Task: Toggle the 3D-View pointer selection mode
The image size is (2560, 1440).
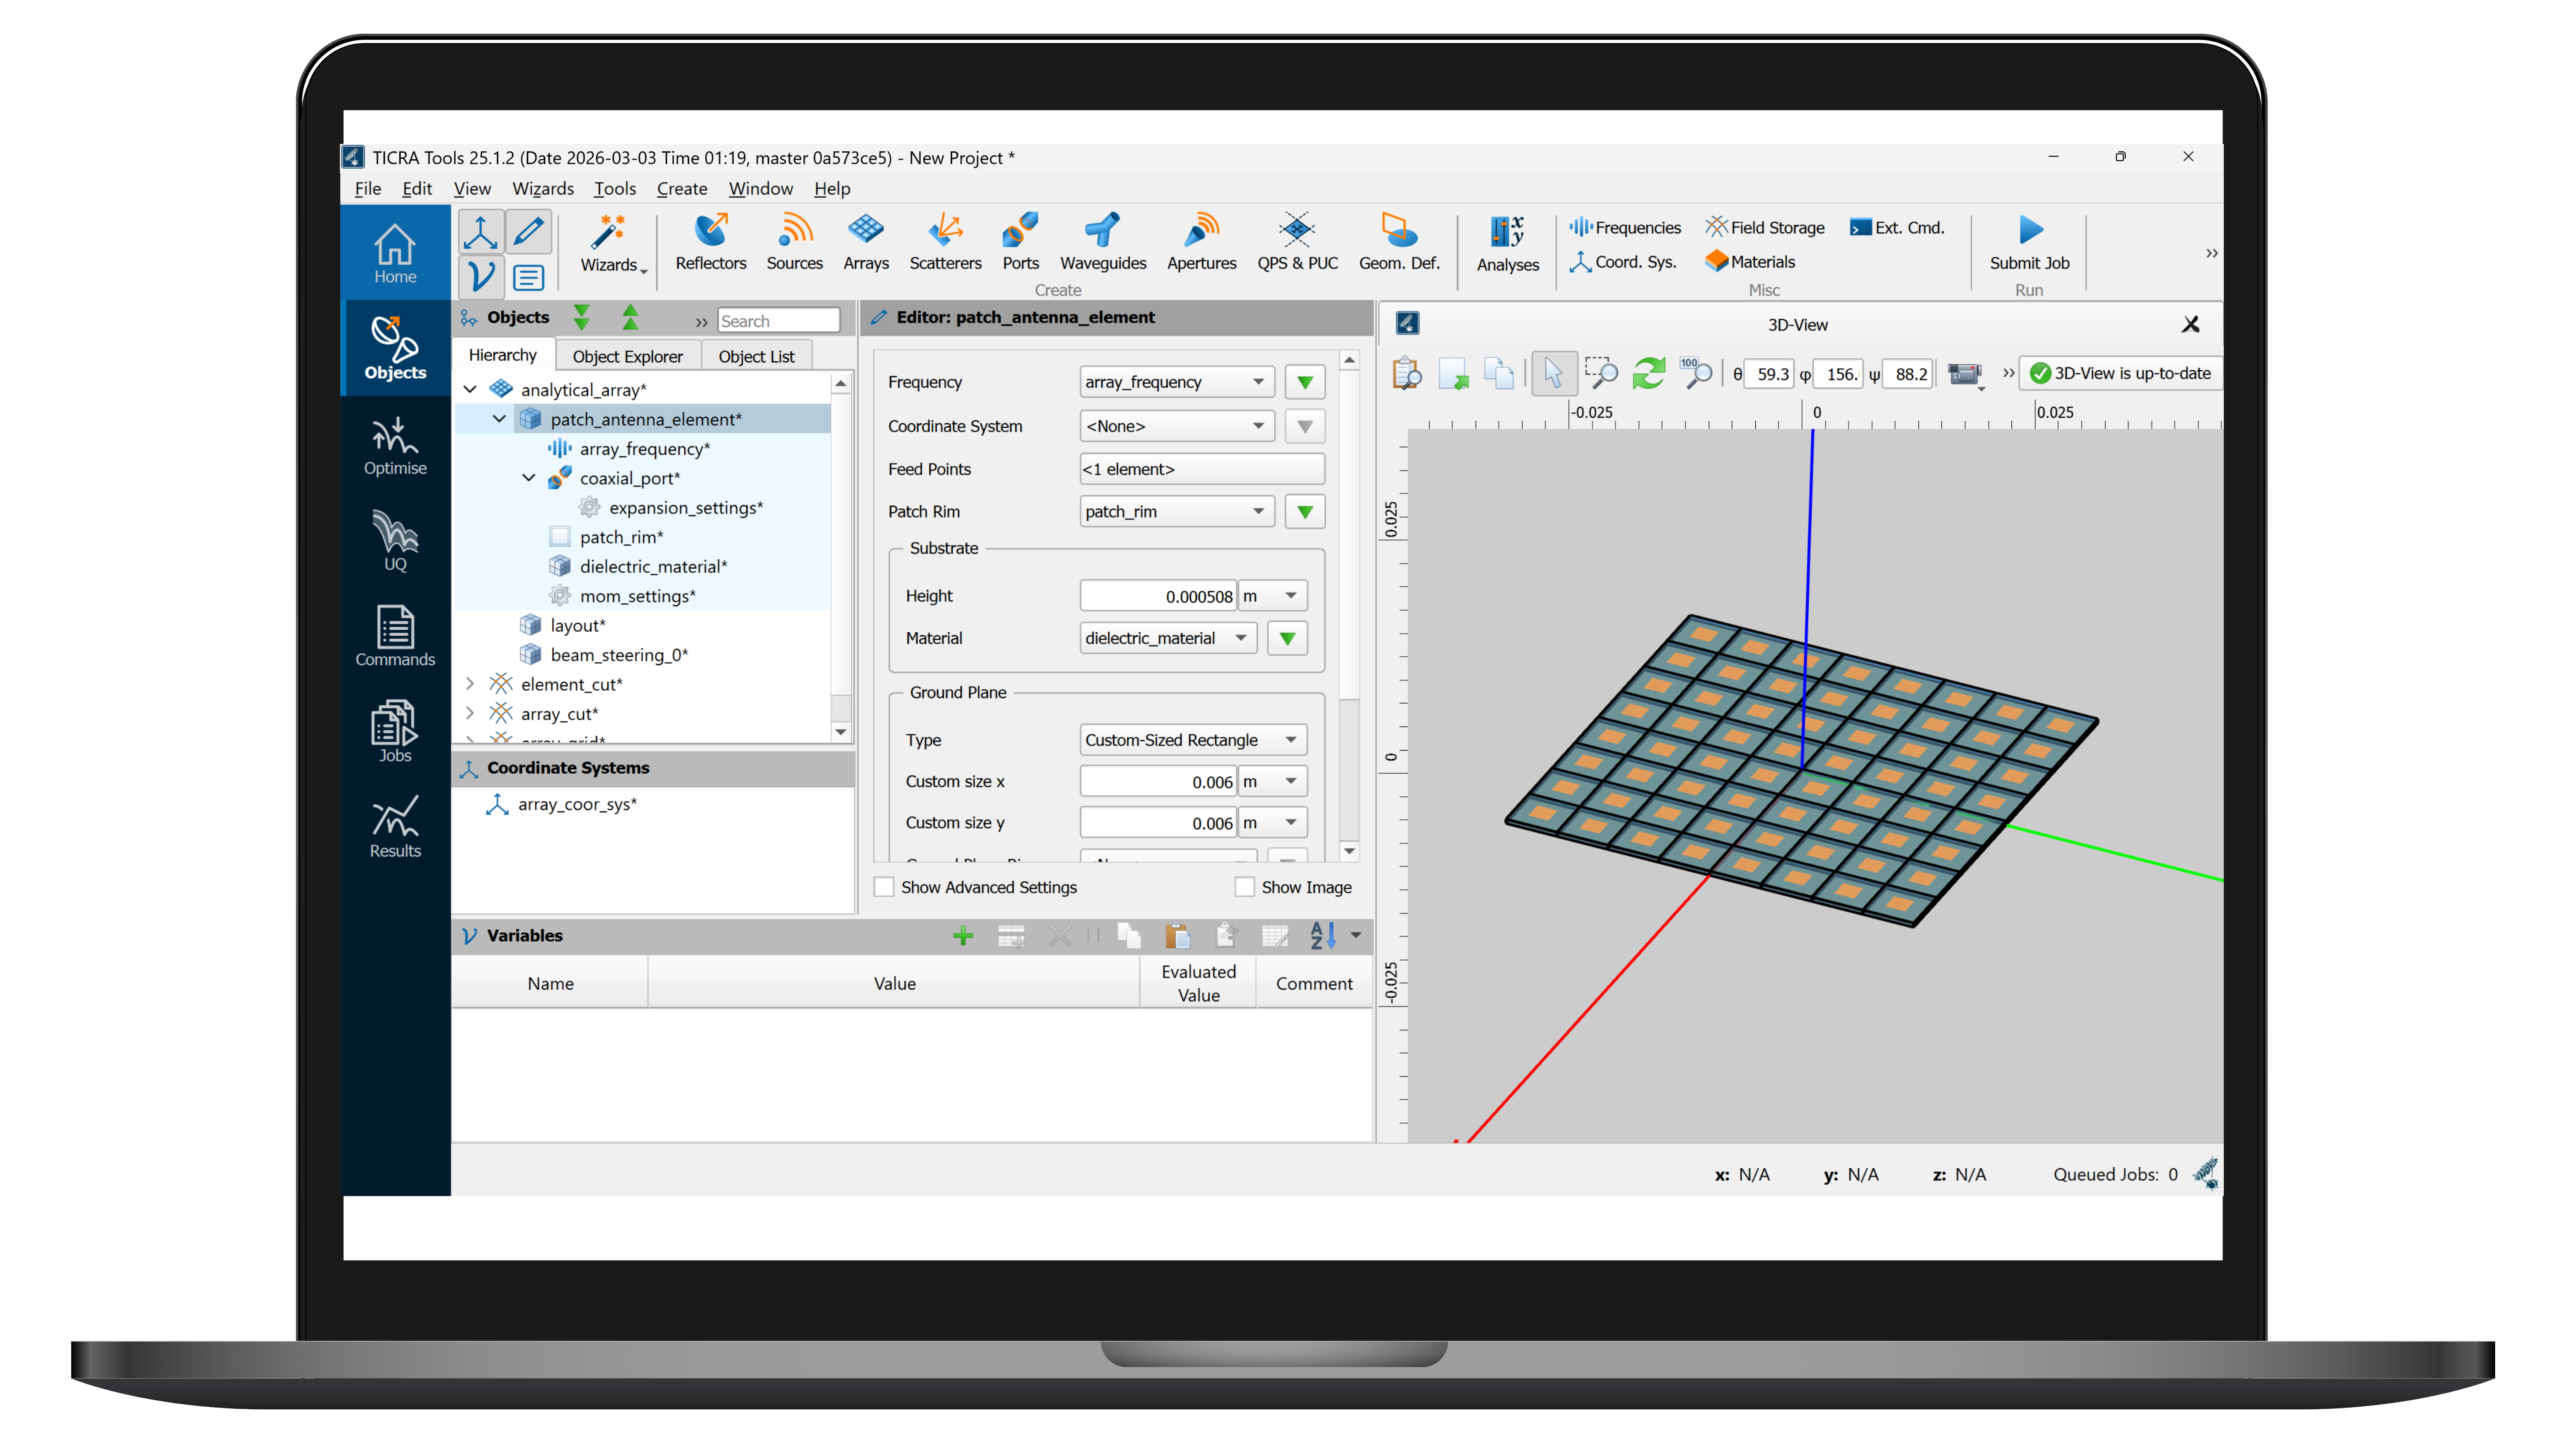Action: tap(1553, 374)
